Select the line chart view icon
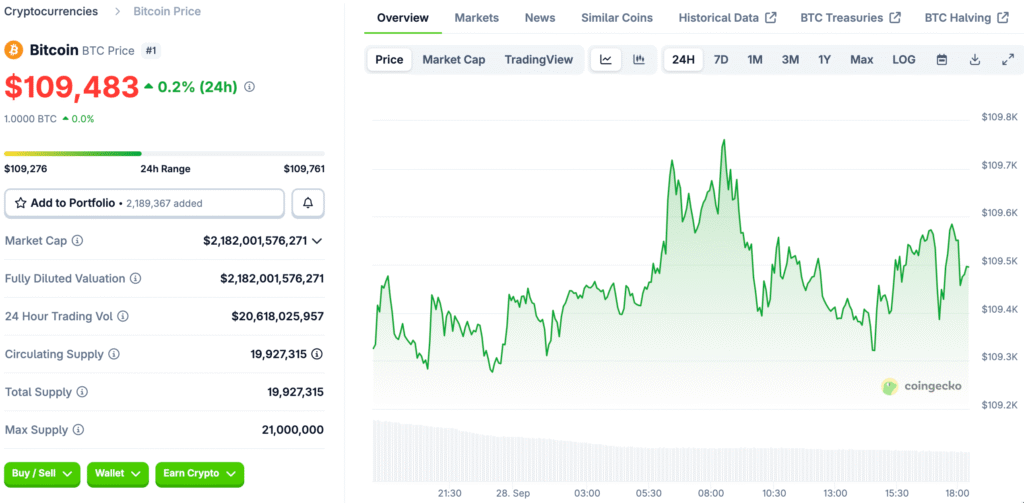 coord(606,60)
